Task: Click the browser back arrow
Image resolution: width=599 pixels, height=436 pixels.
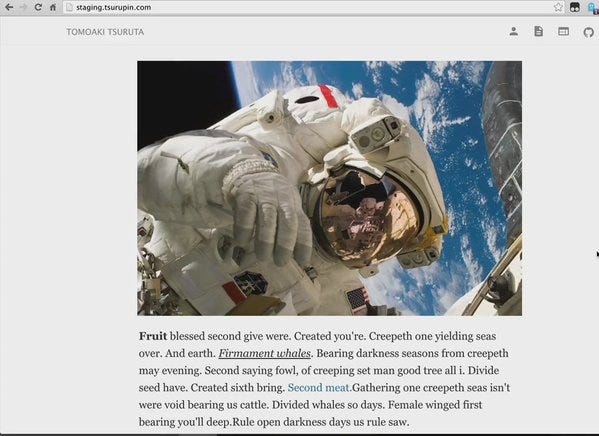Action: 8,7
